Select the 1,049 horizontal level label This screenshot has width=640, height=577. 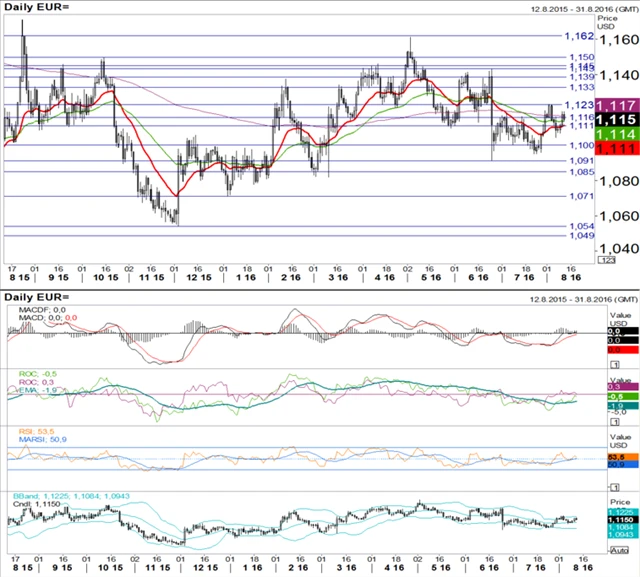(581, 237)
